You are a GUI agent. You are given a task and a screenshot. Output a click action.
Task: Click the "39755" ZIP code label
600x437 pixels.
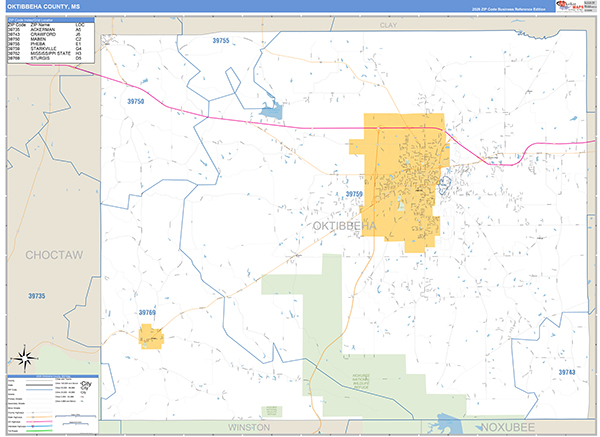[221, 41]
